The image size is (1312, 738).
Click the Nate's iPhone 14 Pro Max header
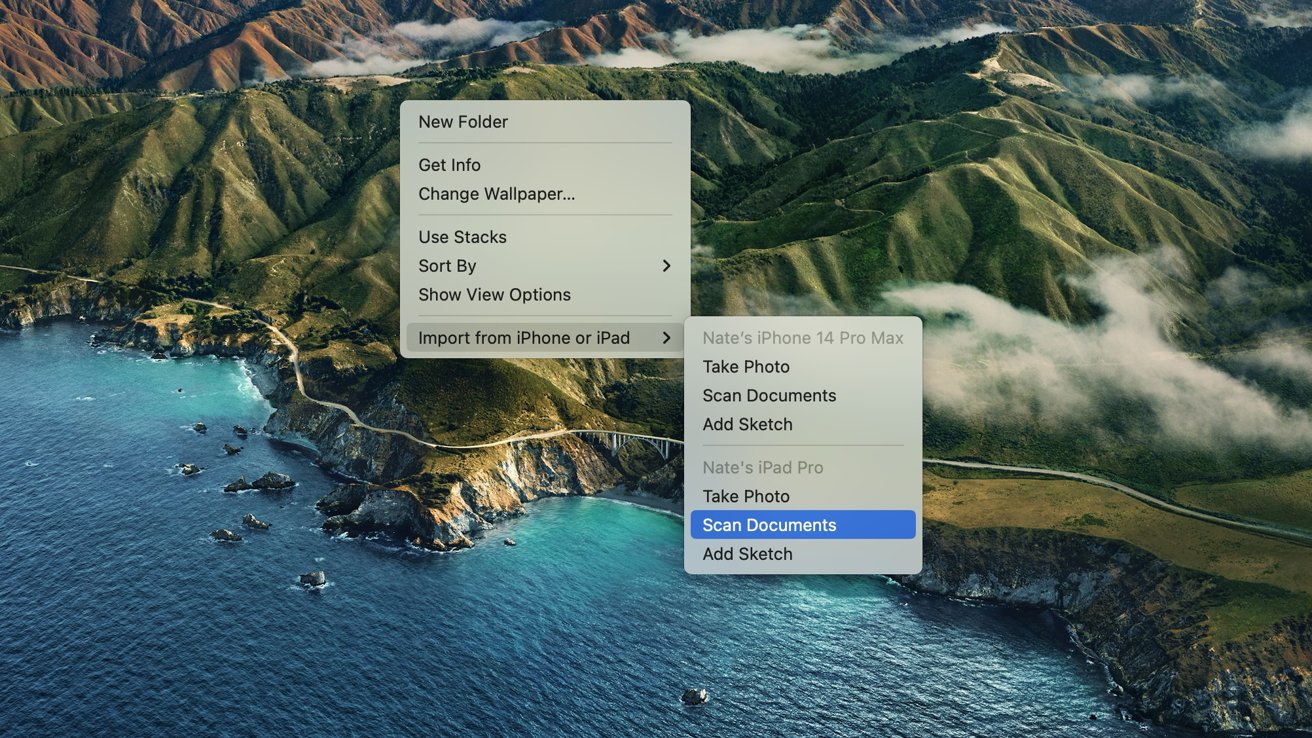[x=802, y=338]
